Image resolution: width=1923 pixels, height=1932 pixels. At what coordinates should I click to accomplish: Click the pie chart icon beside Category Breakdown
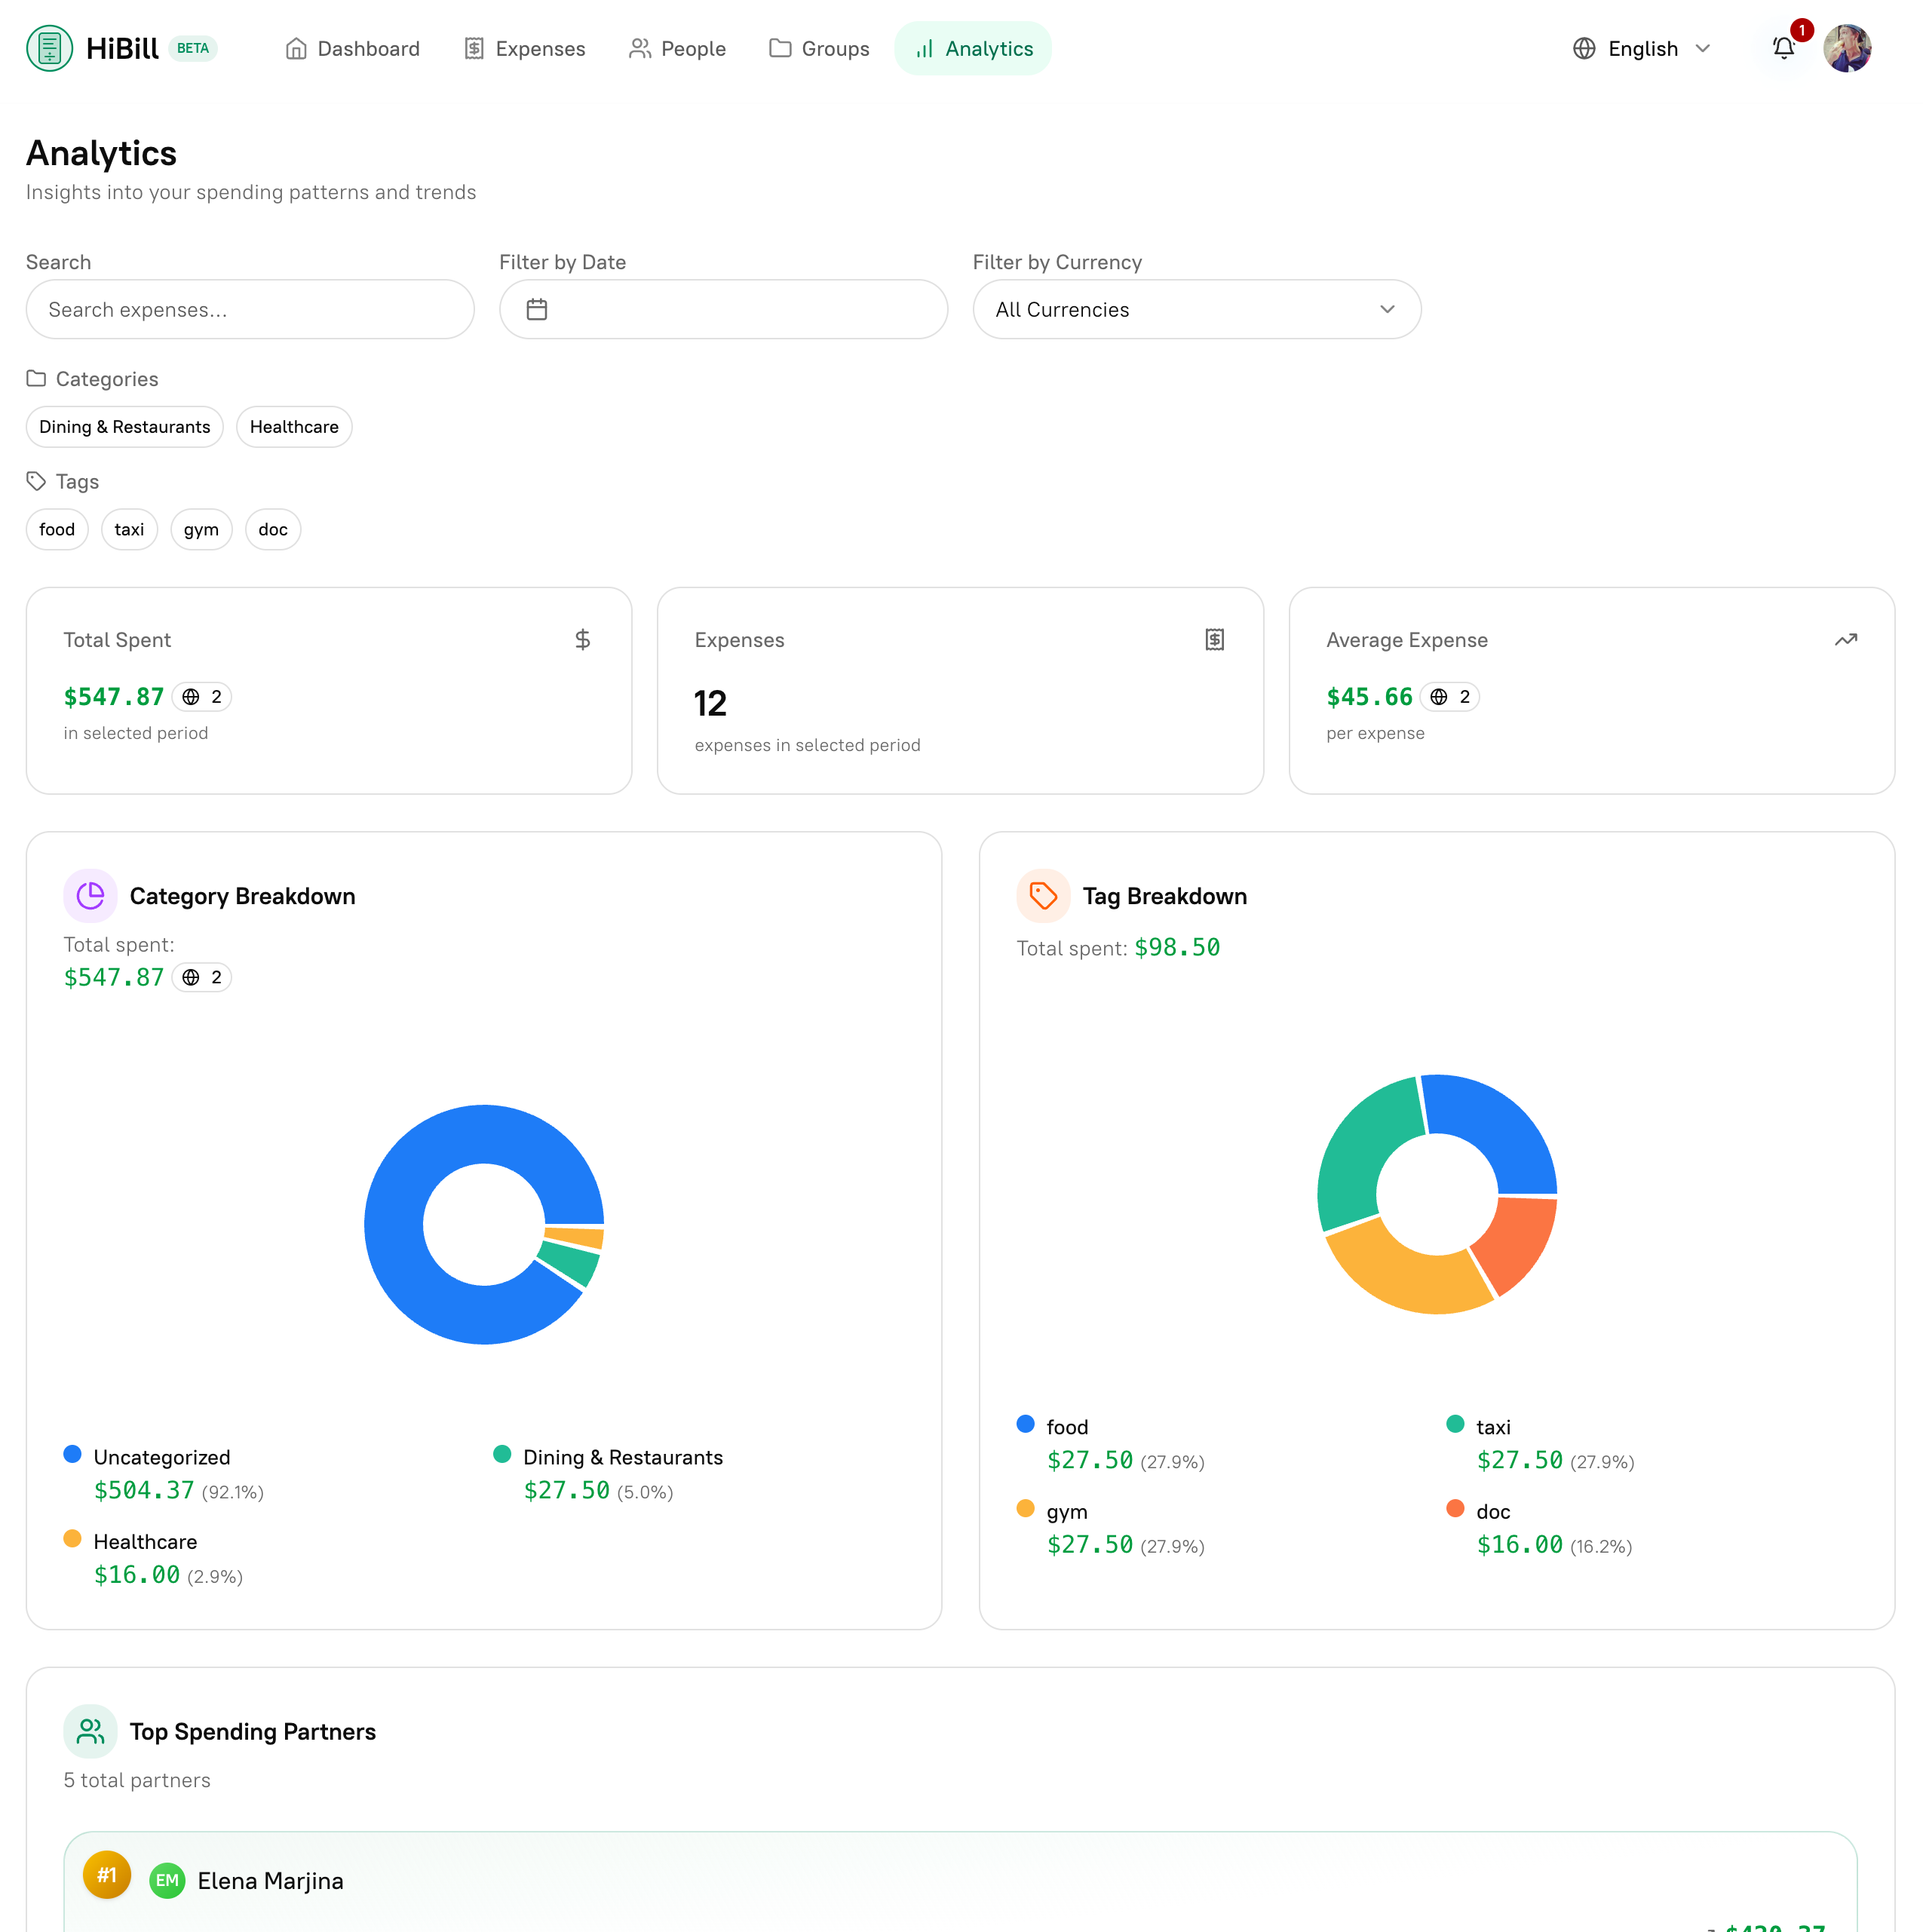coord(90,895)
